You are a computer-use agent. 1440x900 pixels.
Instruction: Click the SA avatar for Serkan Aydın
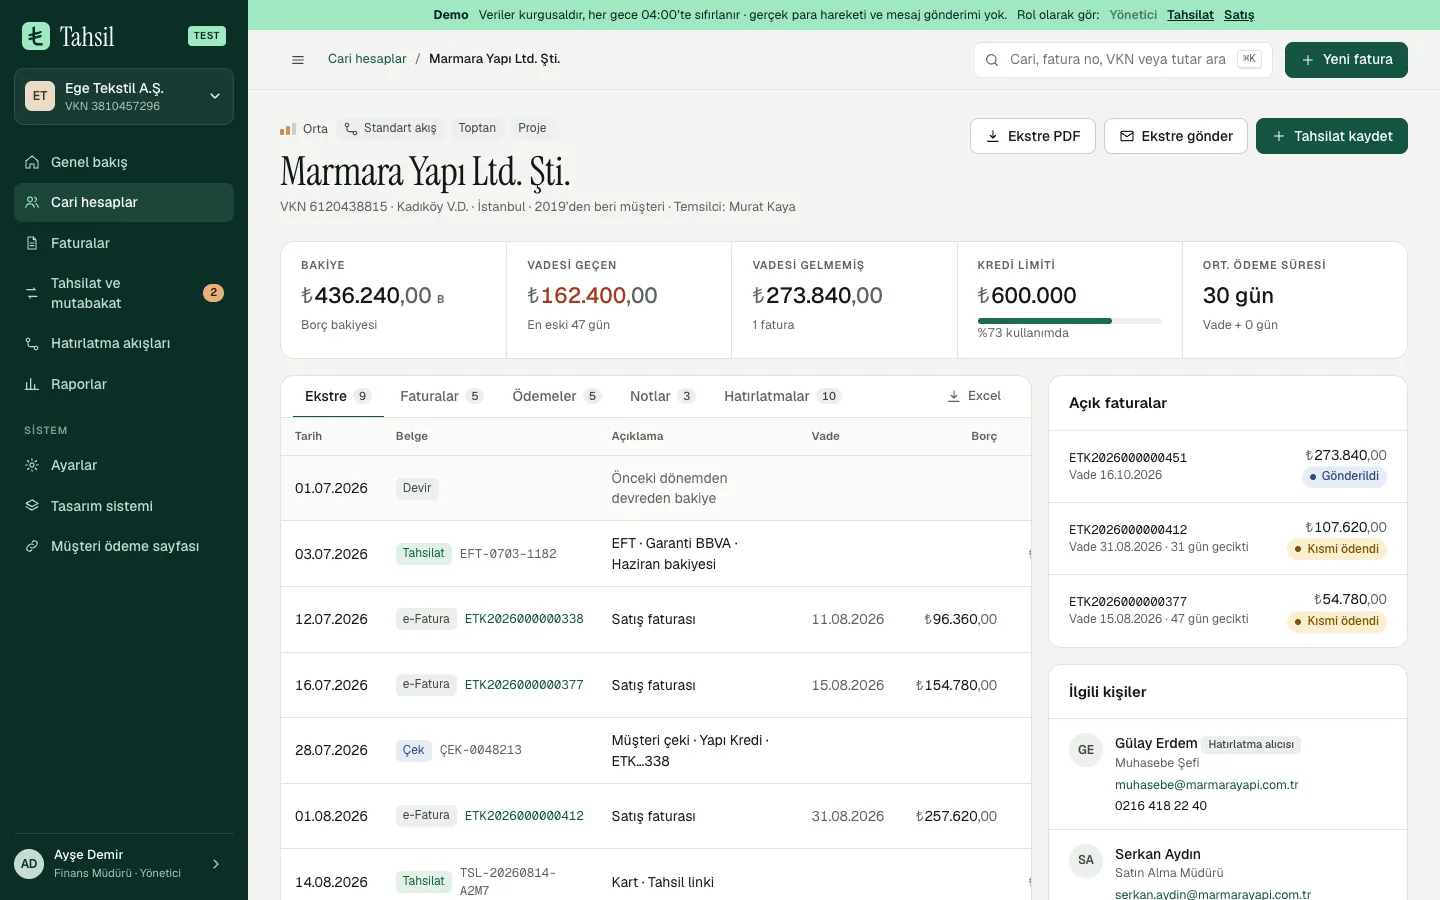(x=1086, y=860)
